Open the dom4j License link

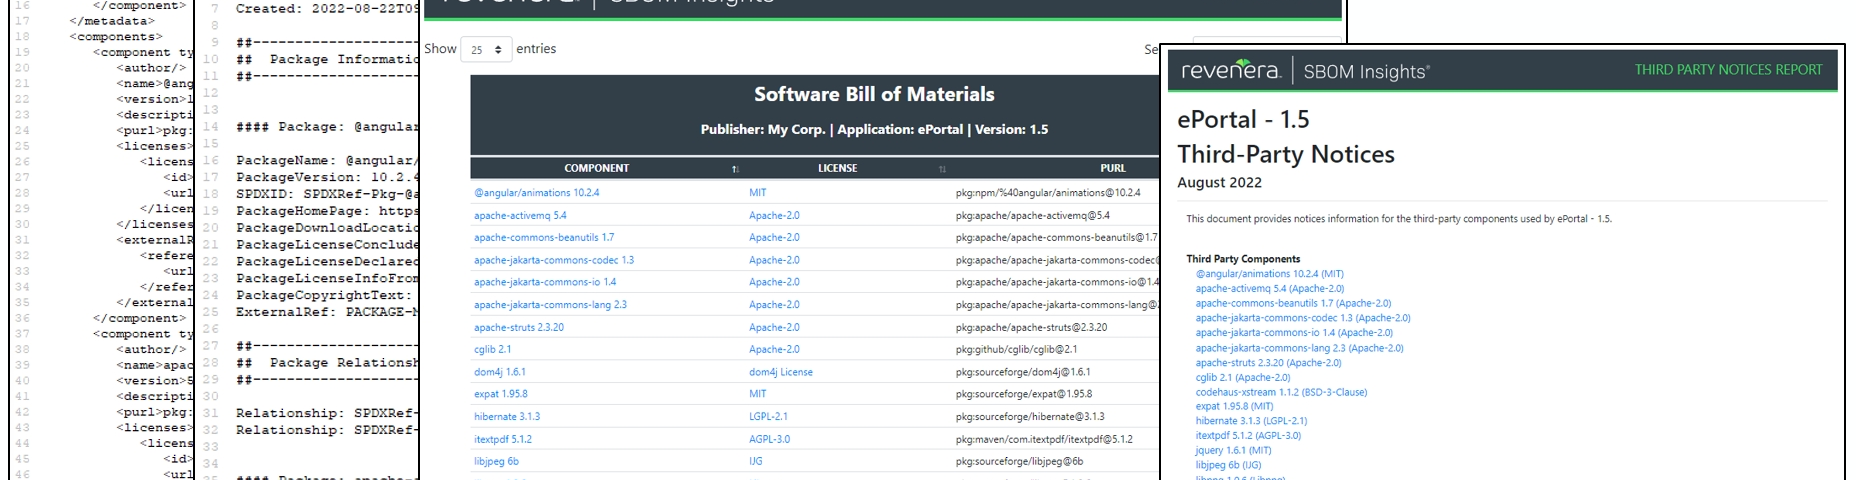[781, 372]
